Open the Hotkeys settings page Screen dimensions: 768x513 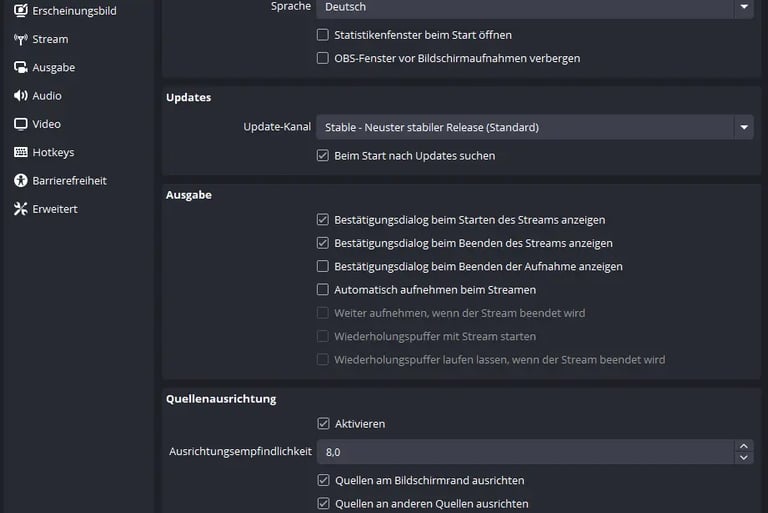point(53,152)
